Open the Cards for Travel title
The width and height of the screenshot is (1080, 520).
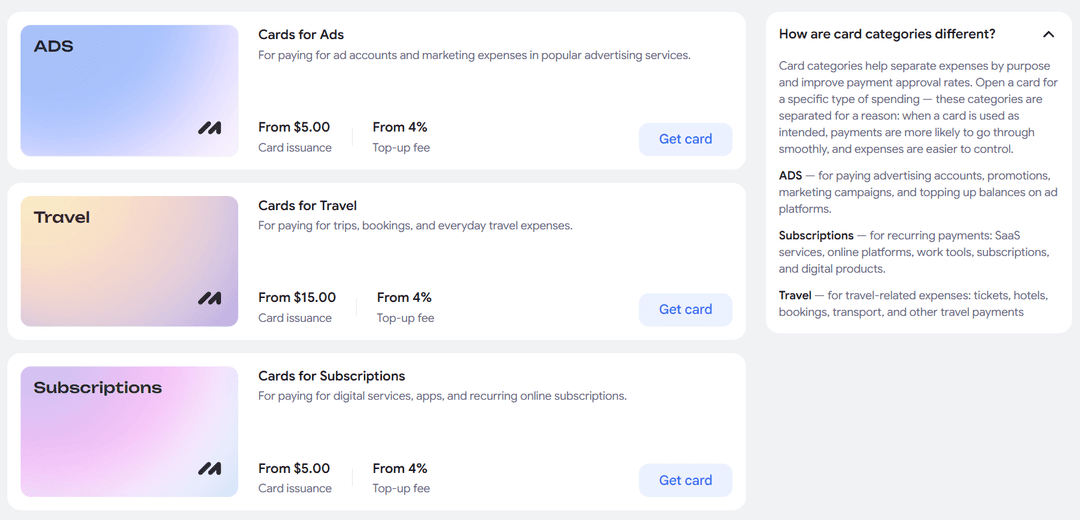point(307,205)
